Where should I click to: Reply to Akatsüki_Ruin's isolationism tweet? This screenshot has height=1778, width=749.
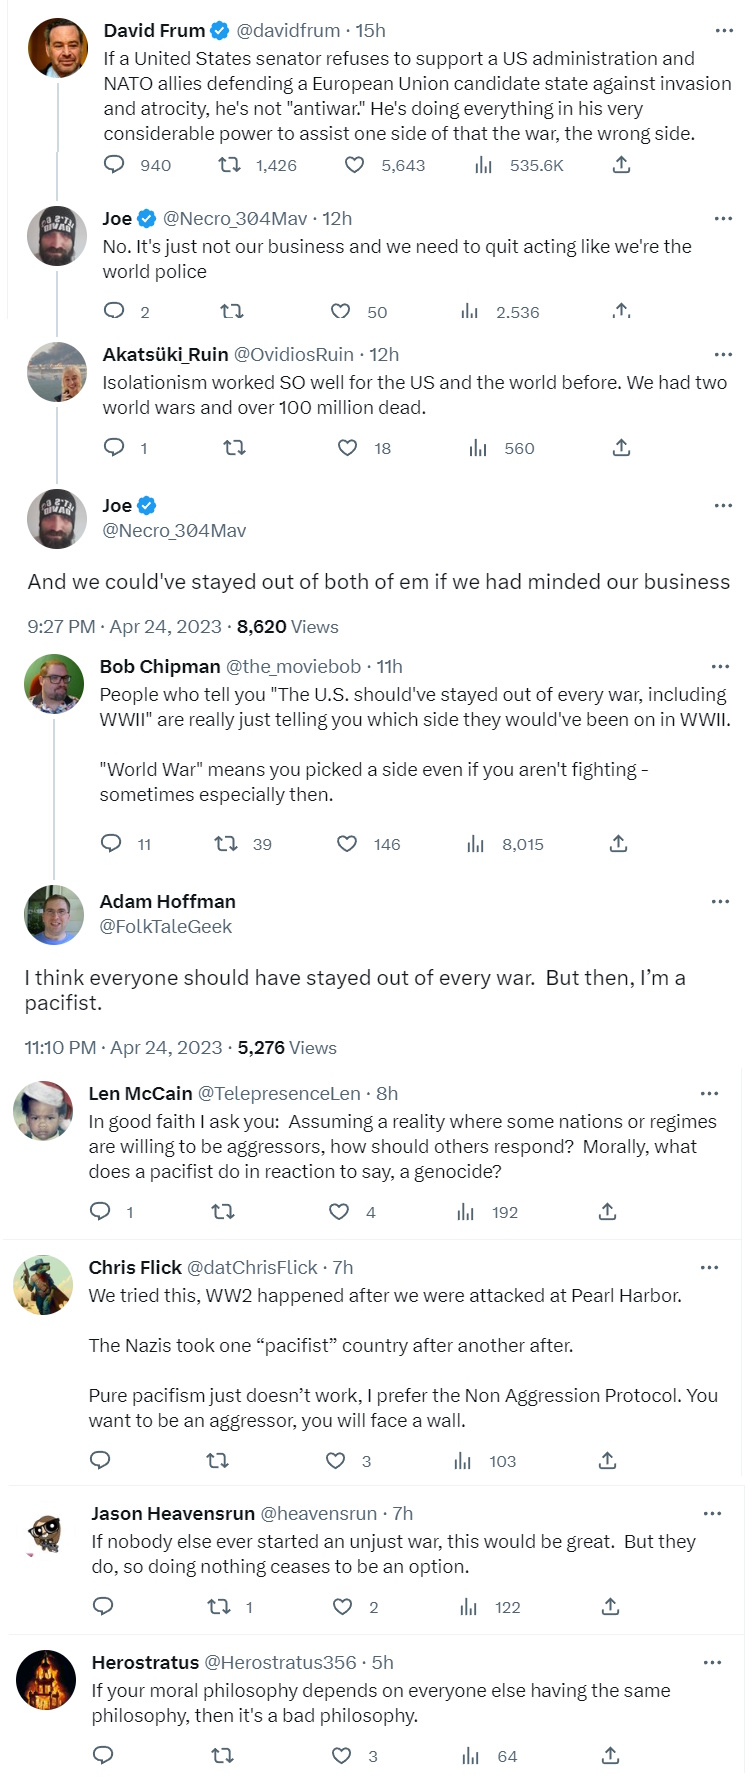(x=115, y=448)
